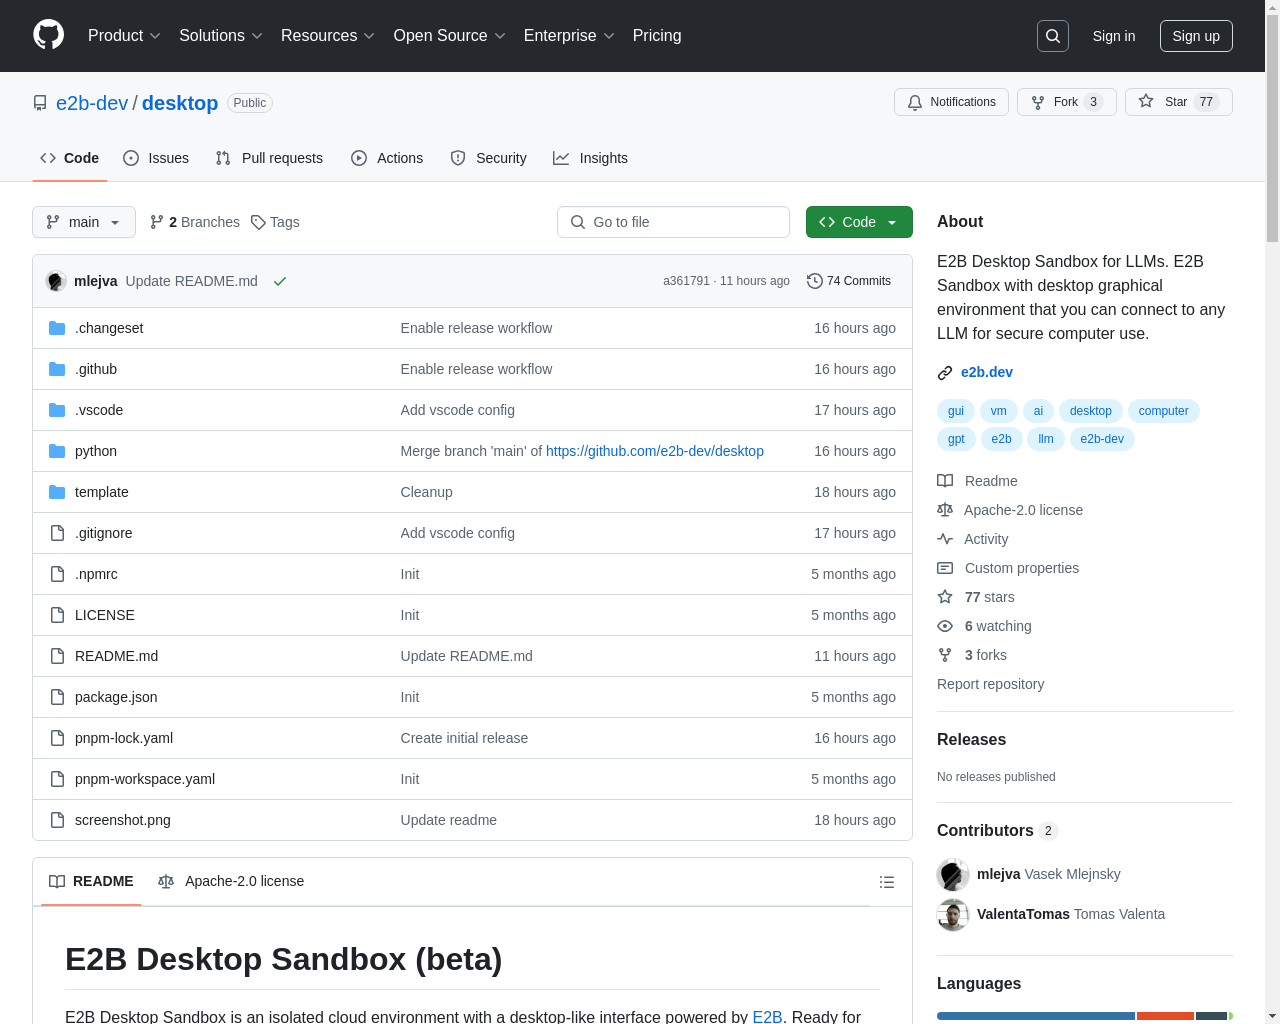Open the Pricing link

[657, 36]
